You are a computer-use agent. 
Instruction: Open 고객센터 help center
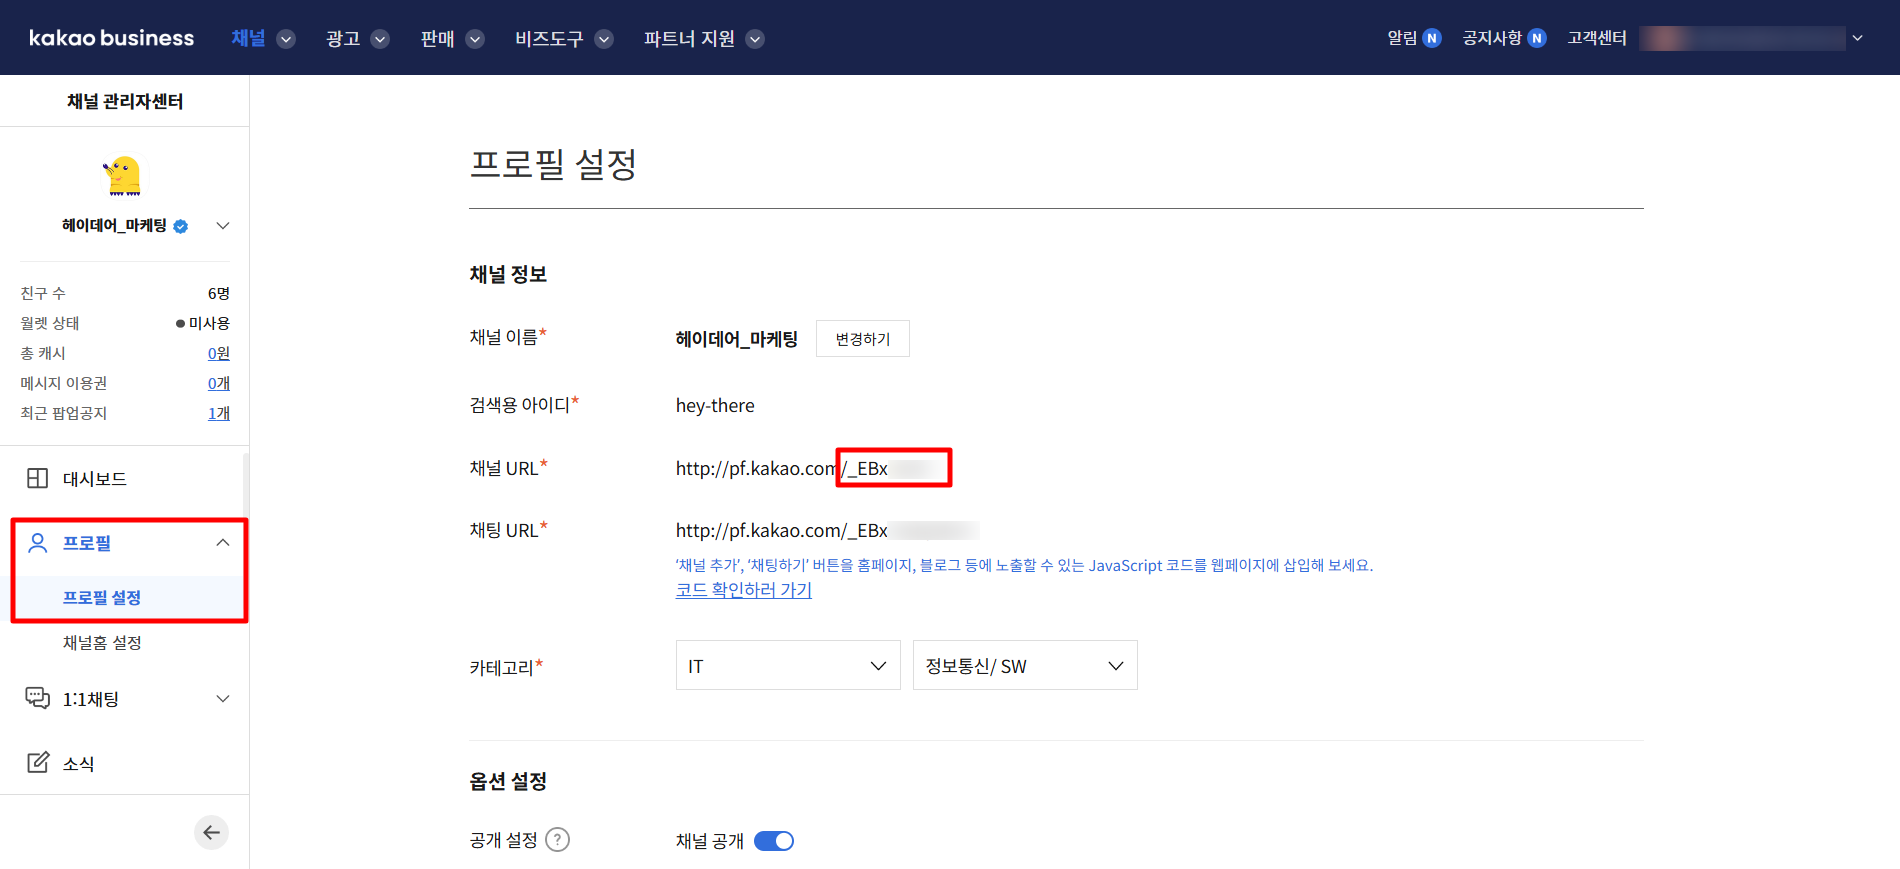click(x=1597, y=38)
